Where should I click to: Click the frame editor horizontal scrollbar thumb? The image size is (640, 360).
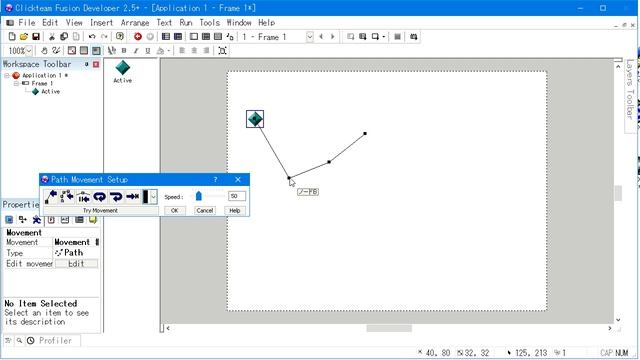tap(389, 328)
